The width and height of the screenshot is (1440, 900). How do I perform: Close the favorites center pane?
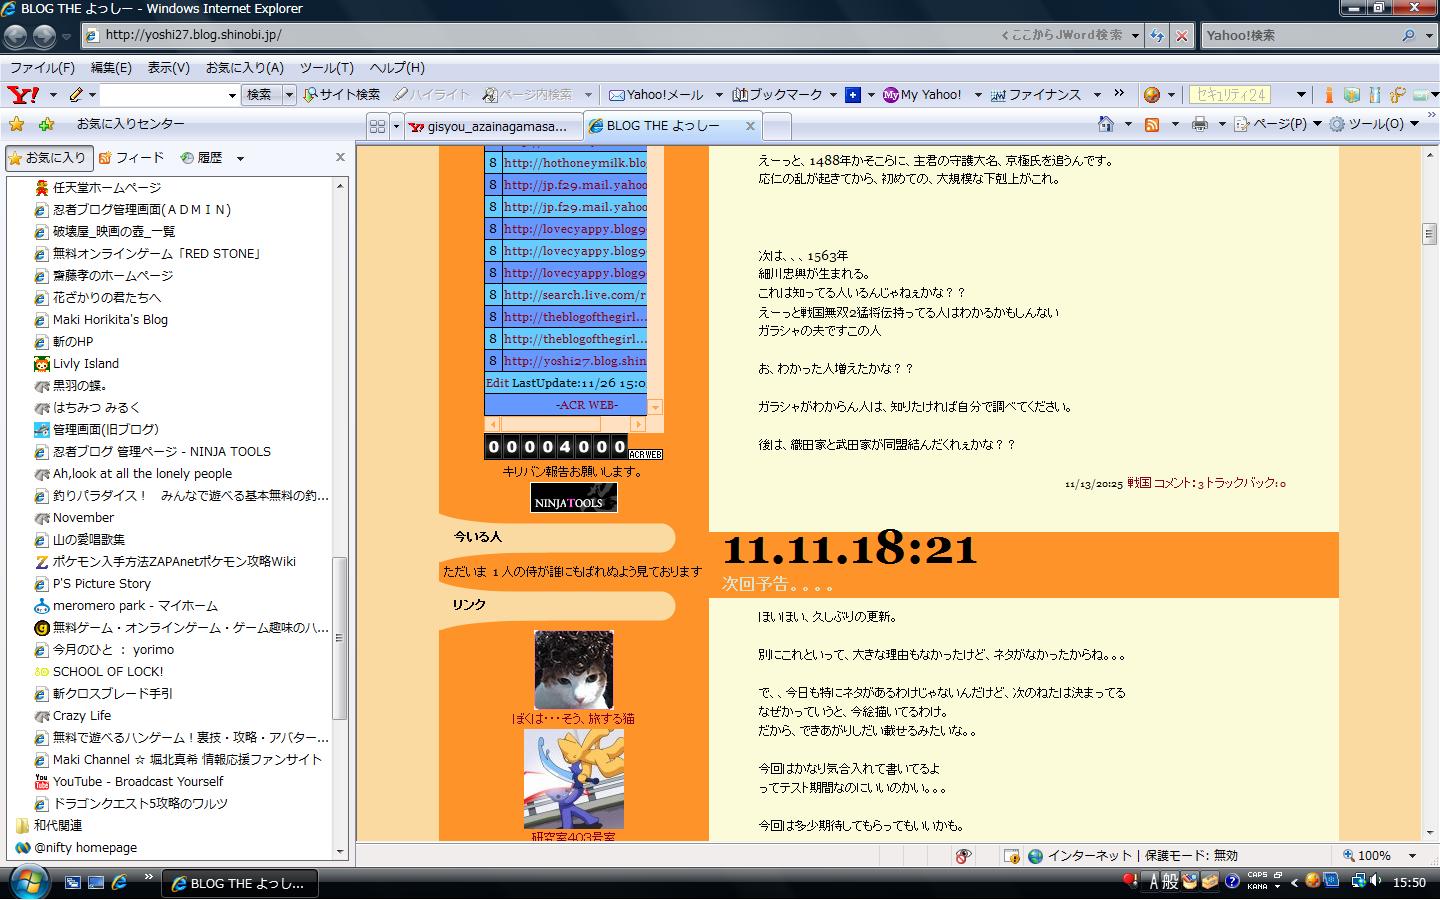340,157
